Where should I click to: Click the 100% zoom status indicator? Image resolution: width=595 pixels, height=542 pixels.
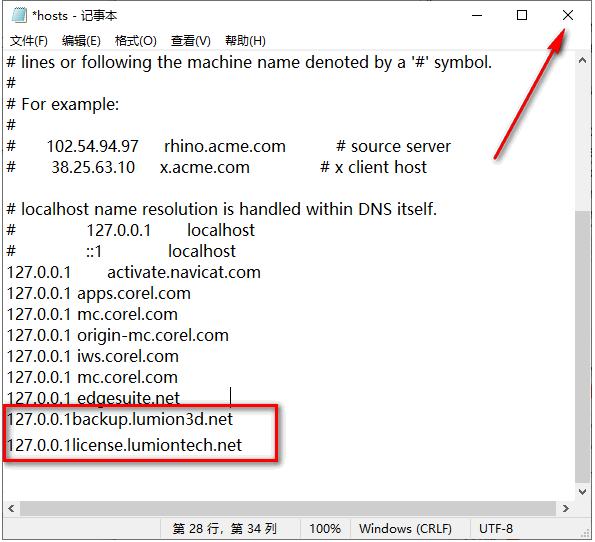[325, 529]
